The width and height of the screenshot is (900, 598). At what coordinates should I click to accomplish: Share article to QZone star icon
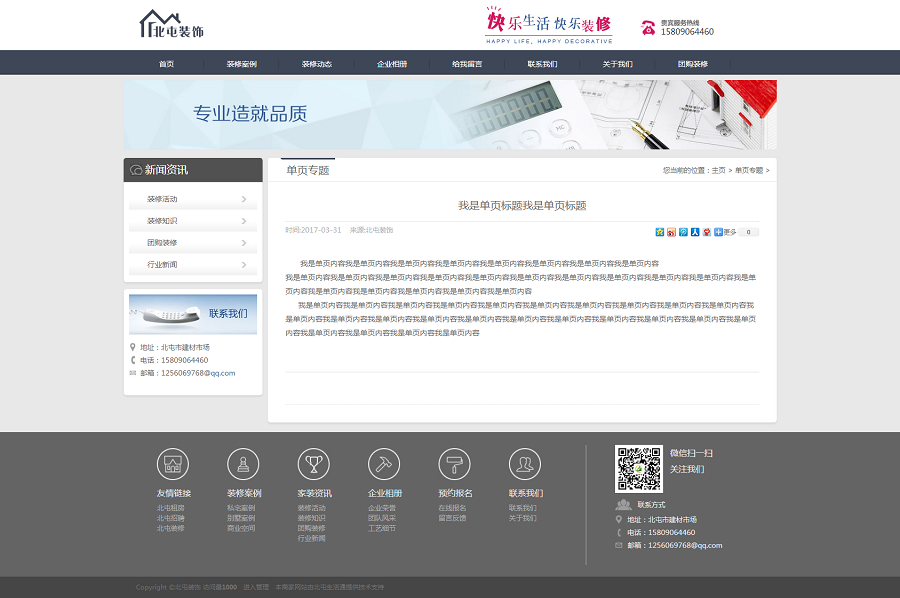click(x=659, y=232)
